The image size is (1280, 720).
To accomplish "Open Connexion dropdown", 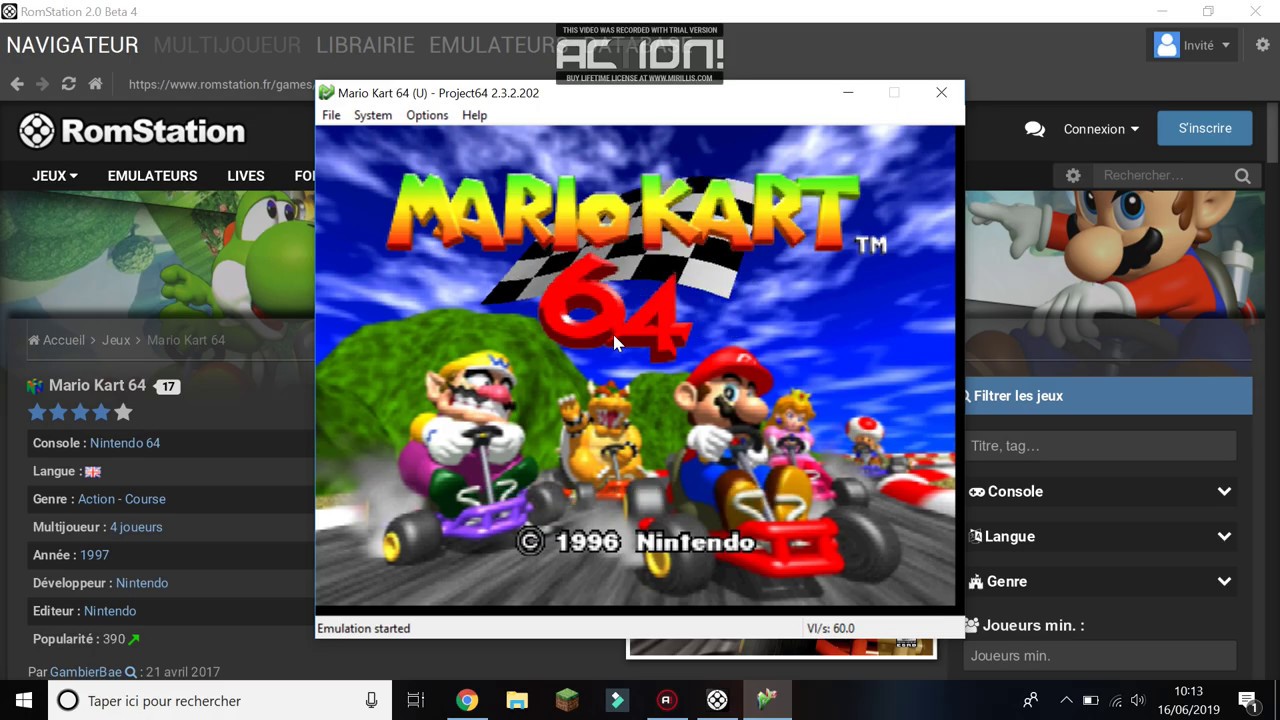I will (1101, 129).
